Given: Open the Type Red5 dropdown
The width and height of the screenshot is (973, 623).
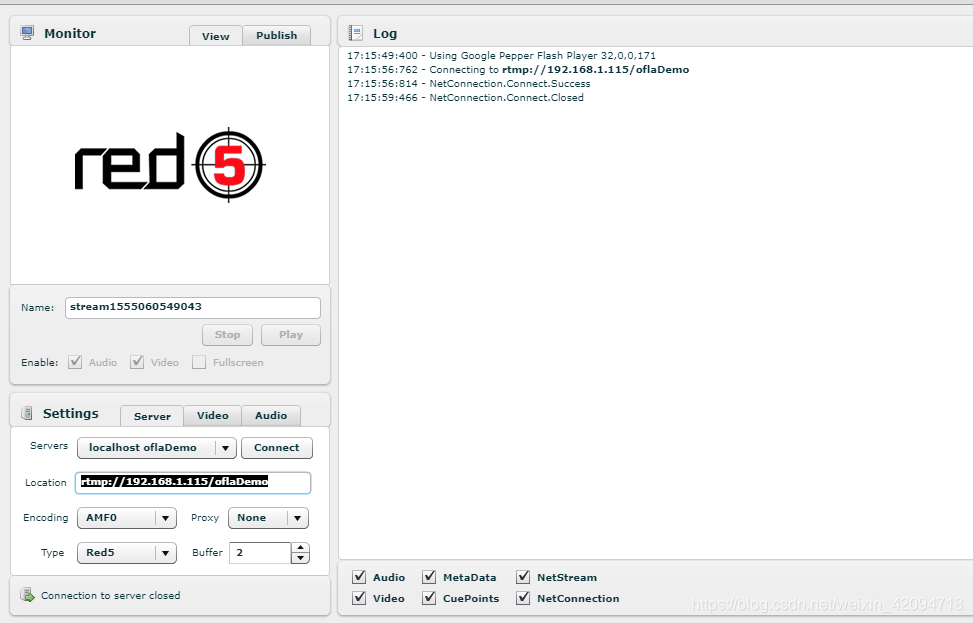Looking at the screenshot, I should click(x=127, y=553).
